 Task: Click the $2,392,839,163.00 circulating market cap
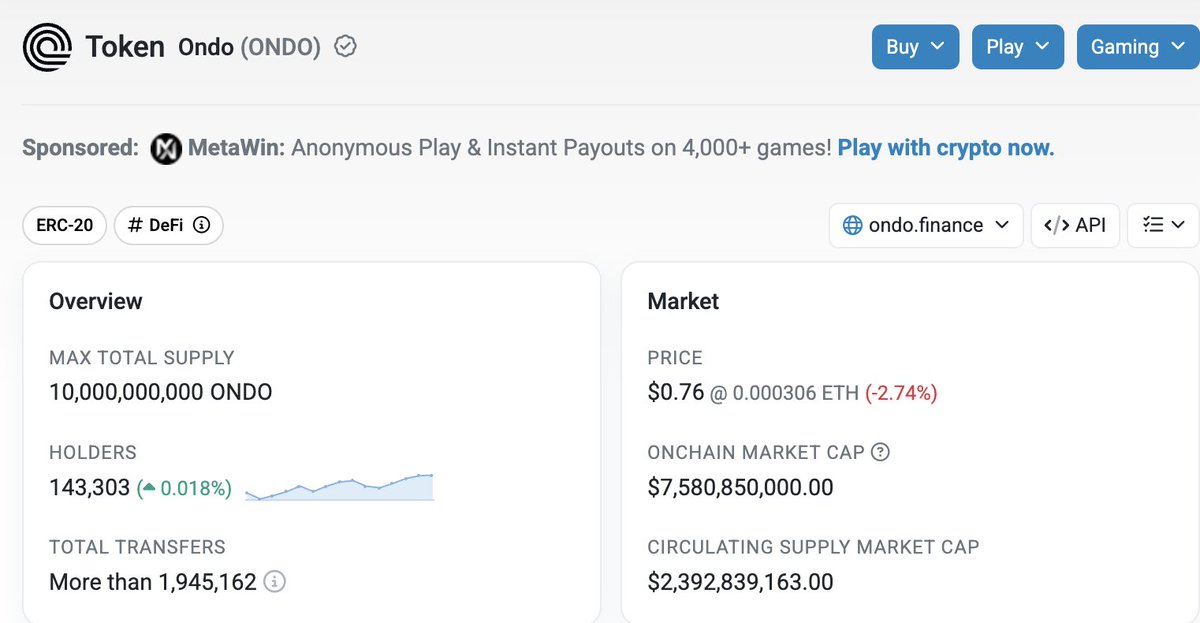coord(741,582)
